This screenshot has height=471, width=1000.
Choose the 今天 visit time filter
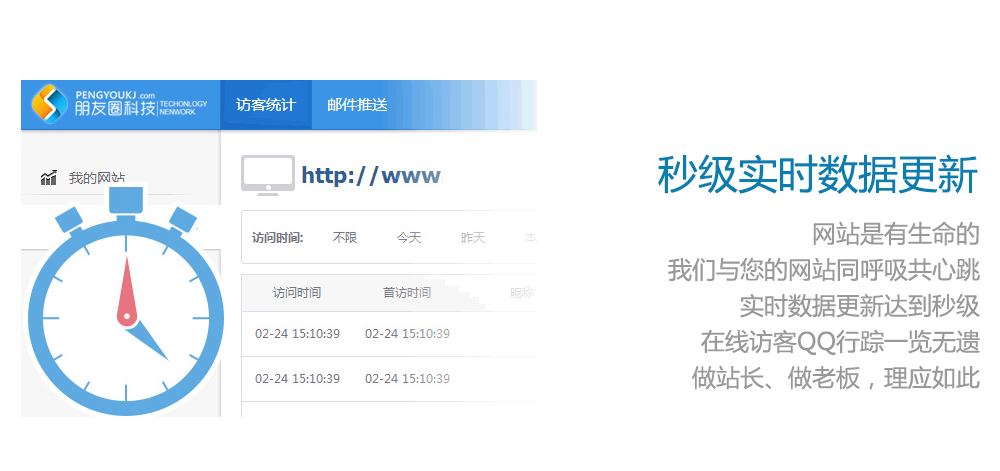click(409, 237)
